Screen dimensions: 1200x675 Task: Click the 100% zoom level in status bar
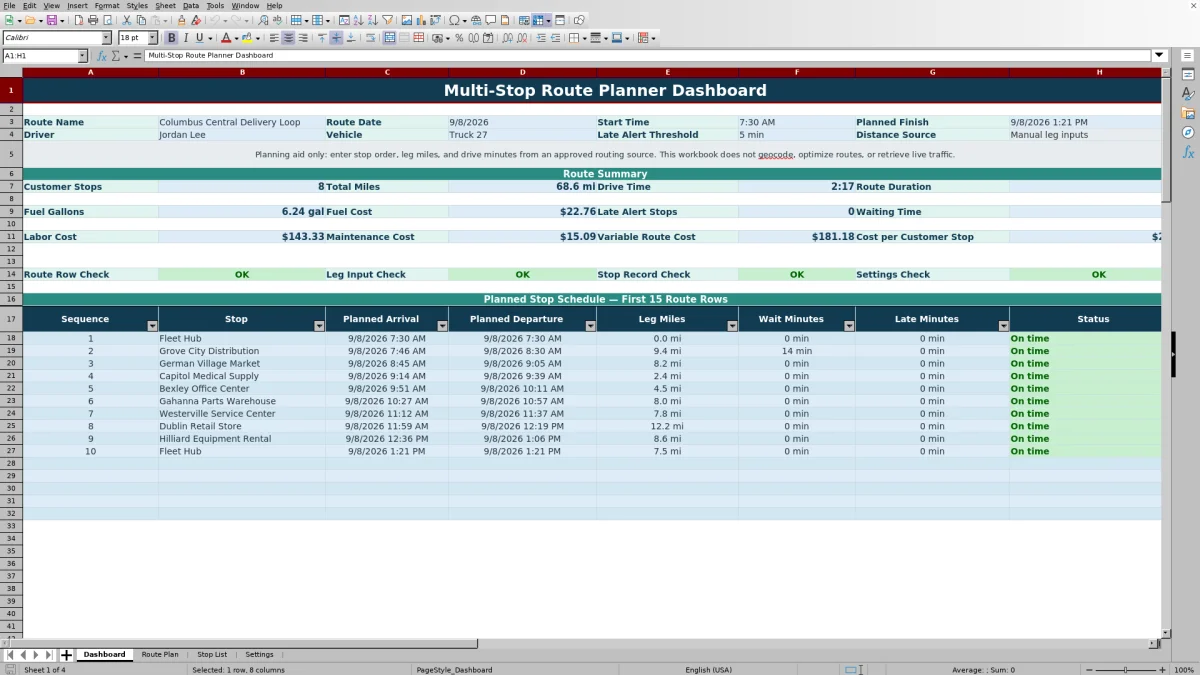[1184, 670]
